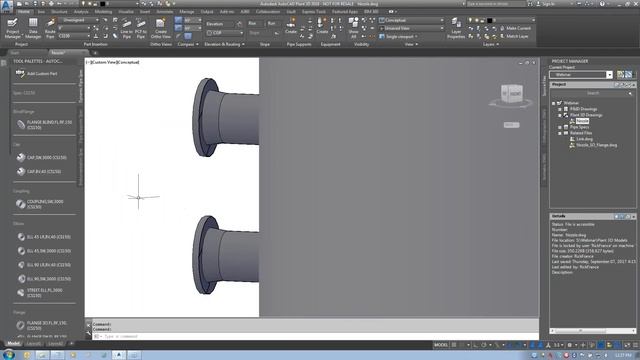Screen dimensions: 640x360
Task: Select ELL 90 SW 3000 part
Action: pos(44,278)
